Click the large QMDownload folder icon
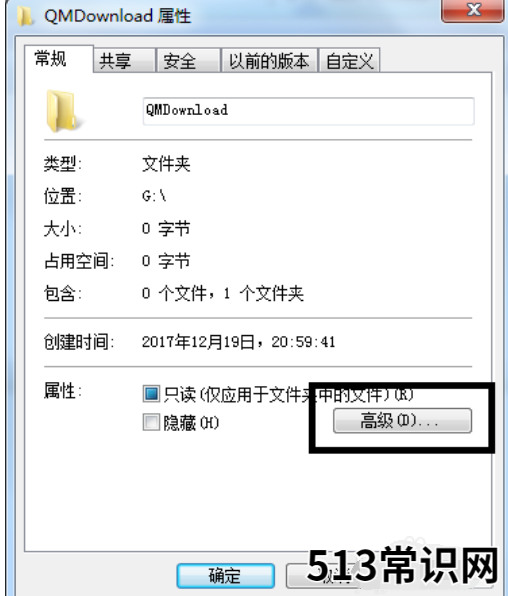The height and width of the screenshot is (596, 508). point(62,111)
